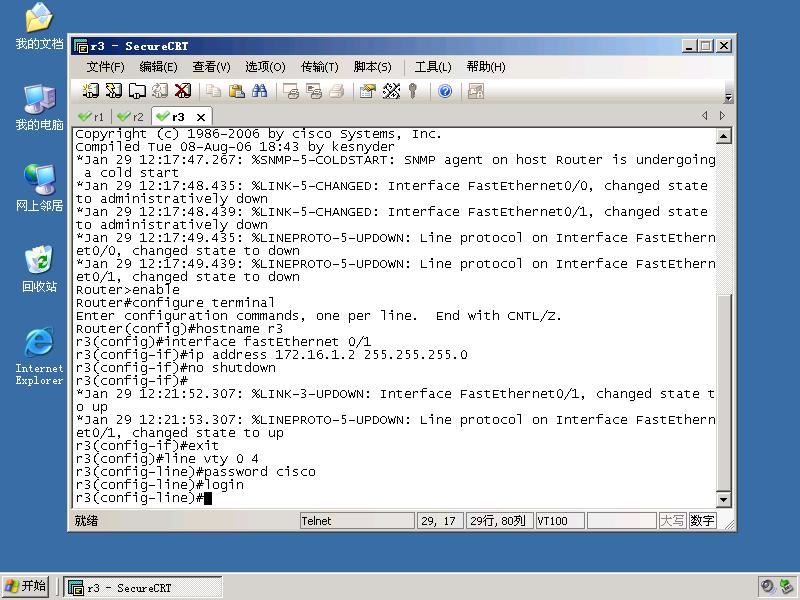The image size is (800, 600).
Task: Open Session Options from toolbar icon
Action: tap(367, 91)
